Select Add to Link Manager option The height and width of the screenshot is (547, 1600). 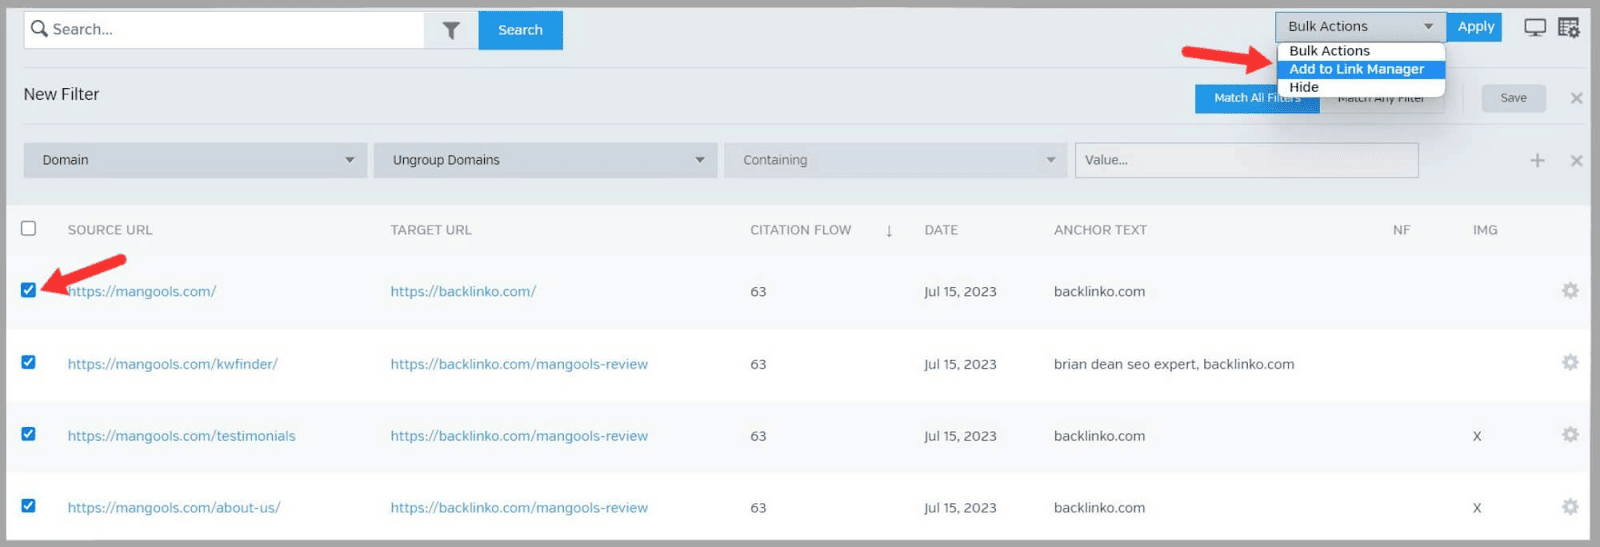pyautogui.click(x=1356, y=69)
